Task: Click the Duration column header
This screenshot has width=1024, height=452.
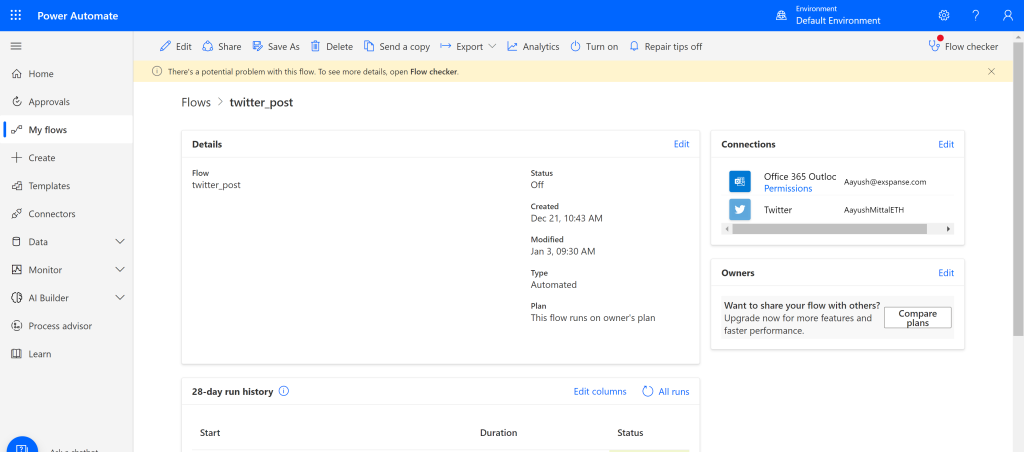Action: pos(498,433)
